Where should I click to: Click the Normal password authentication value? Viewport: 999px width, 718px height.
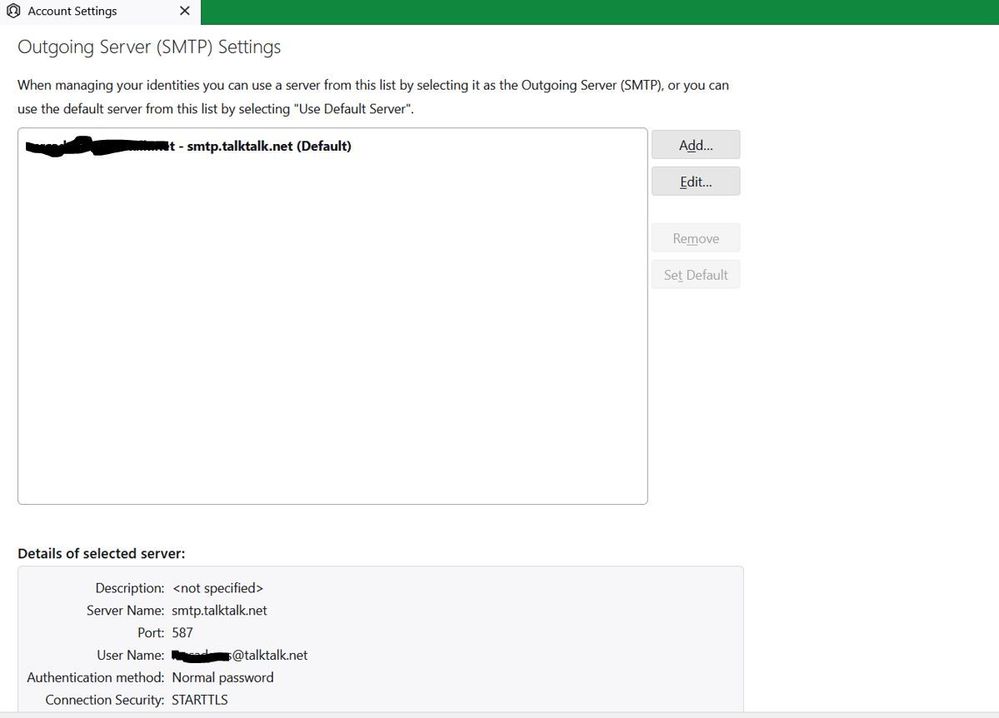[221, 677]
